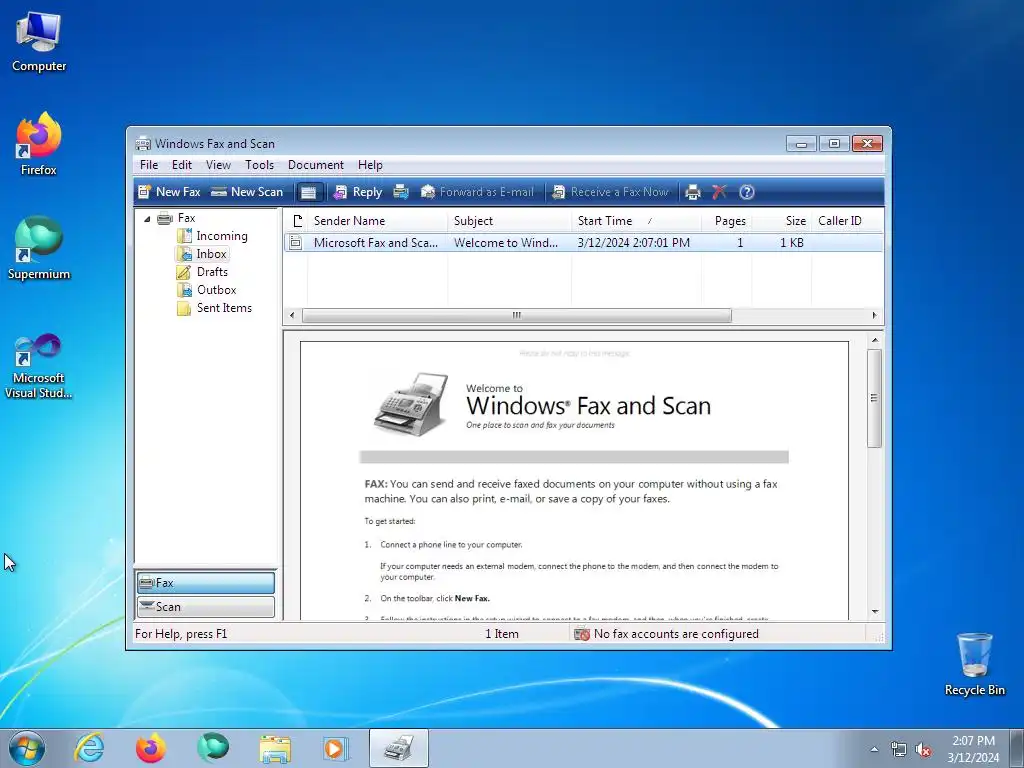This screenshot has width=1024, height=768.
Task: Switch to Scan view button
Action: [x=206, y=607]
